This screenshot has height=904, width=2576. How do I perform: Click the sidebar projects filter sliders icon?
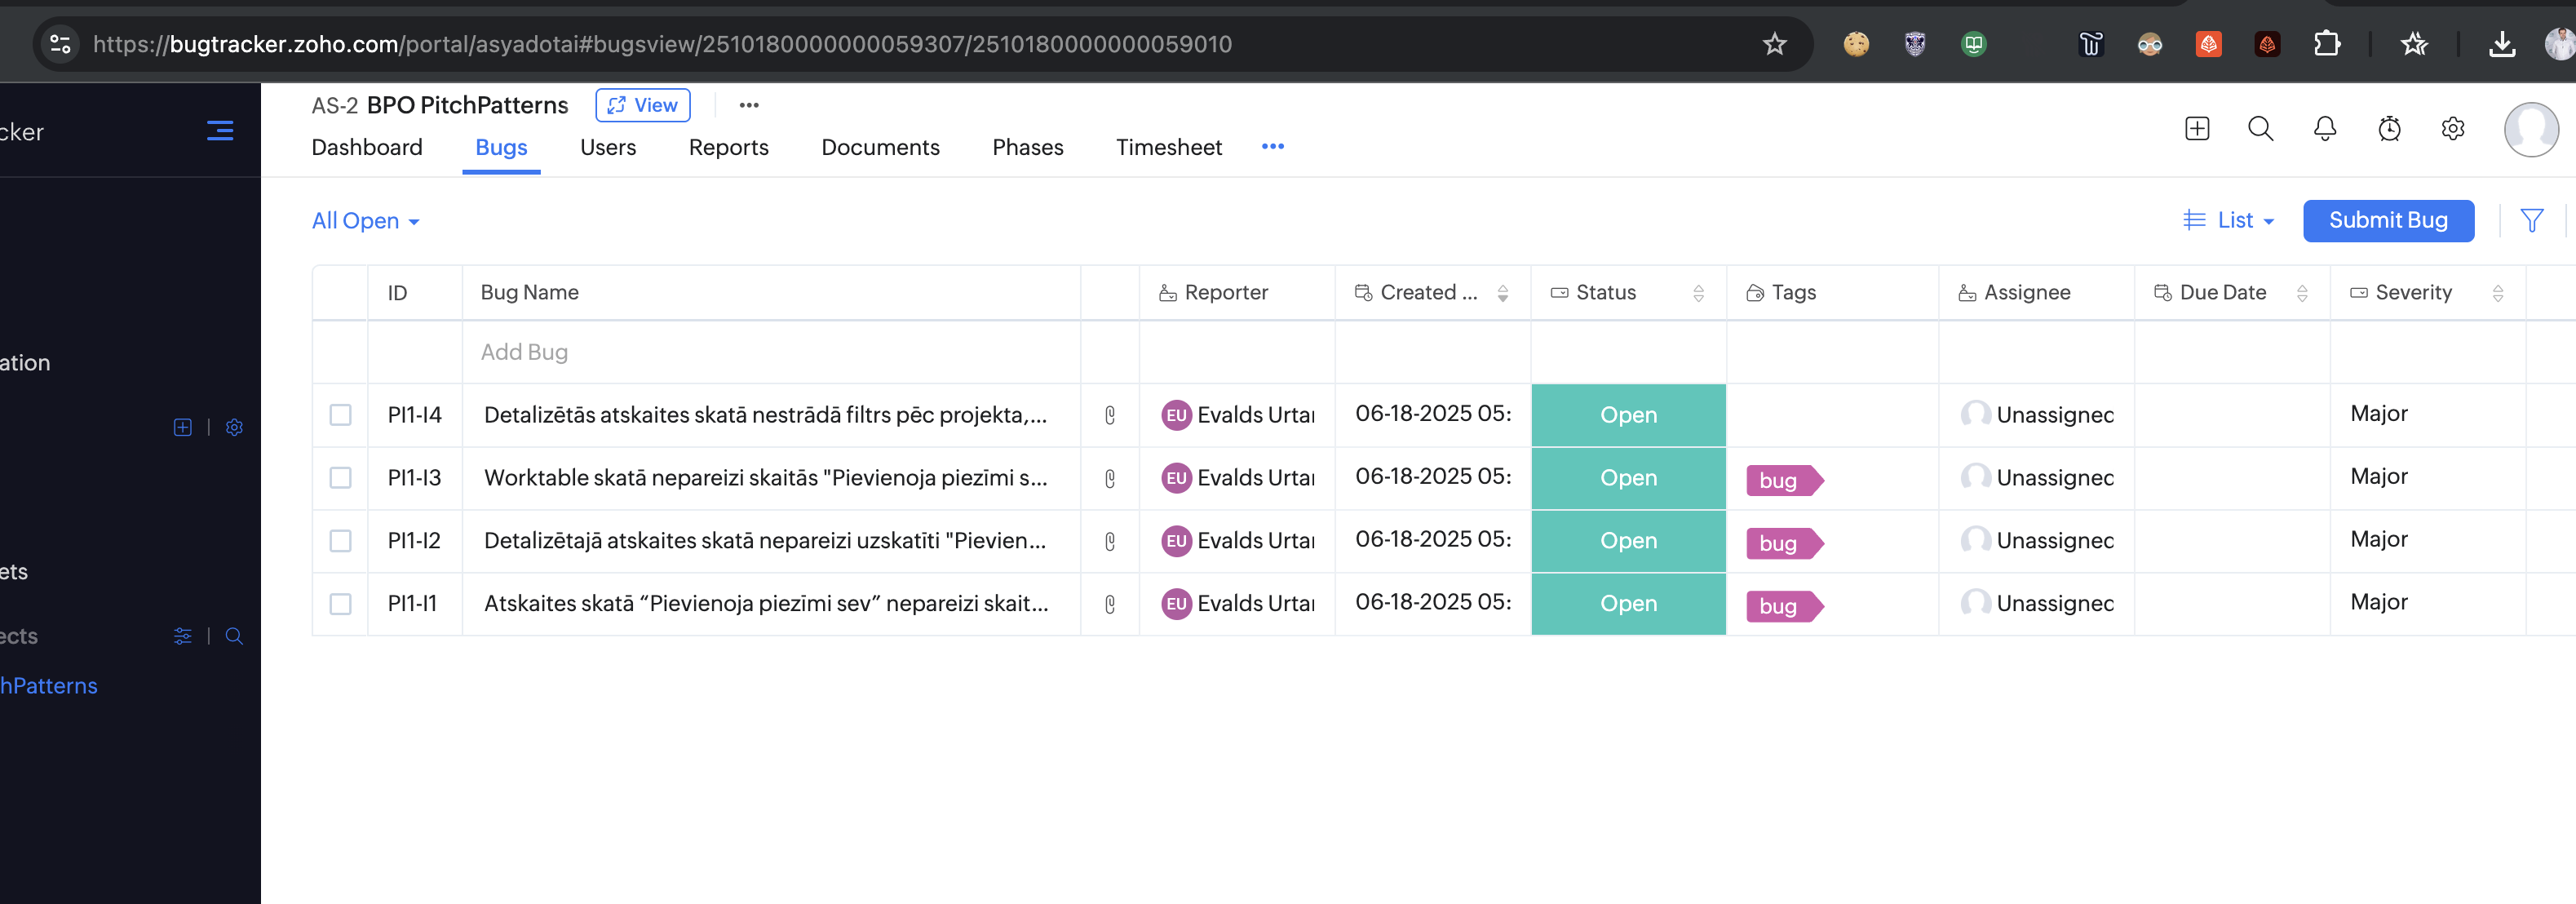pos(183,636)
